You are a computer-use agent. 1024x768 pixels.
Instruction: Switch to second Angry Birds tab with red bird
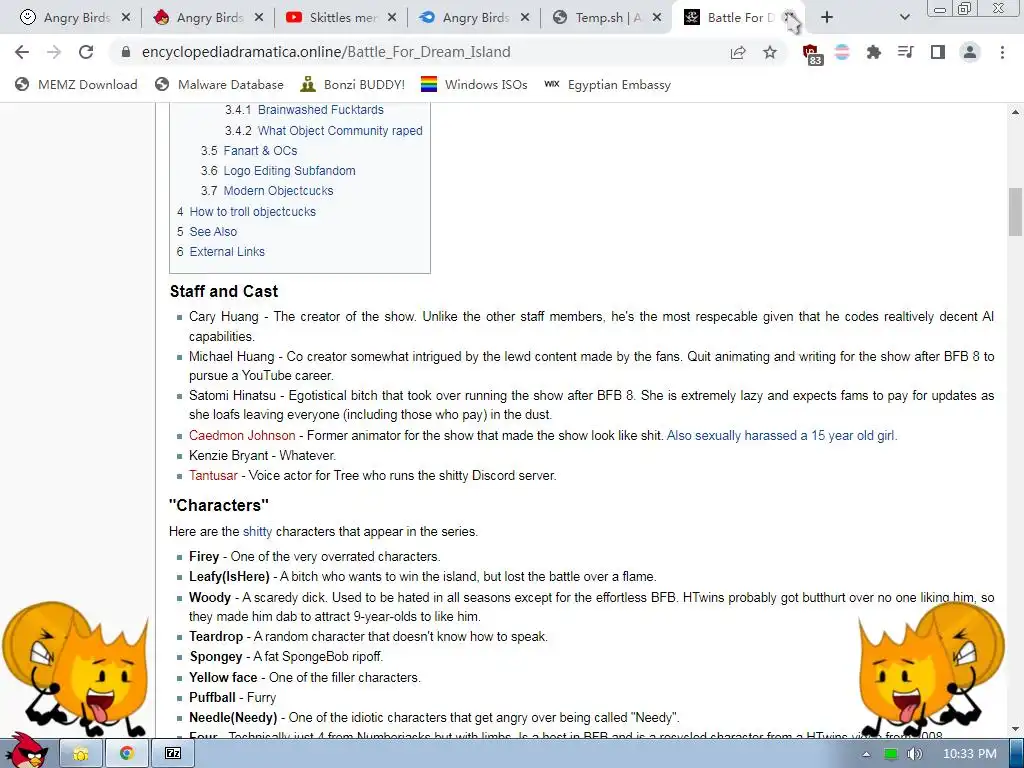(x=208, y=18)
